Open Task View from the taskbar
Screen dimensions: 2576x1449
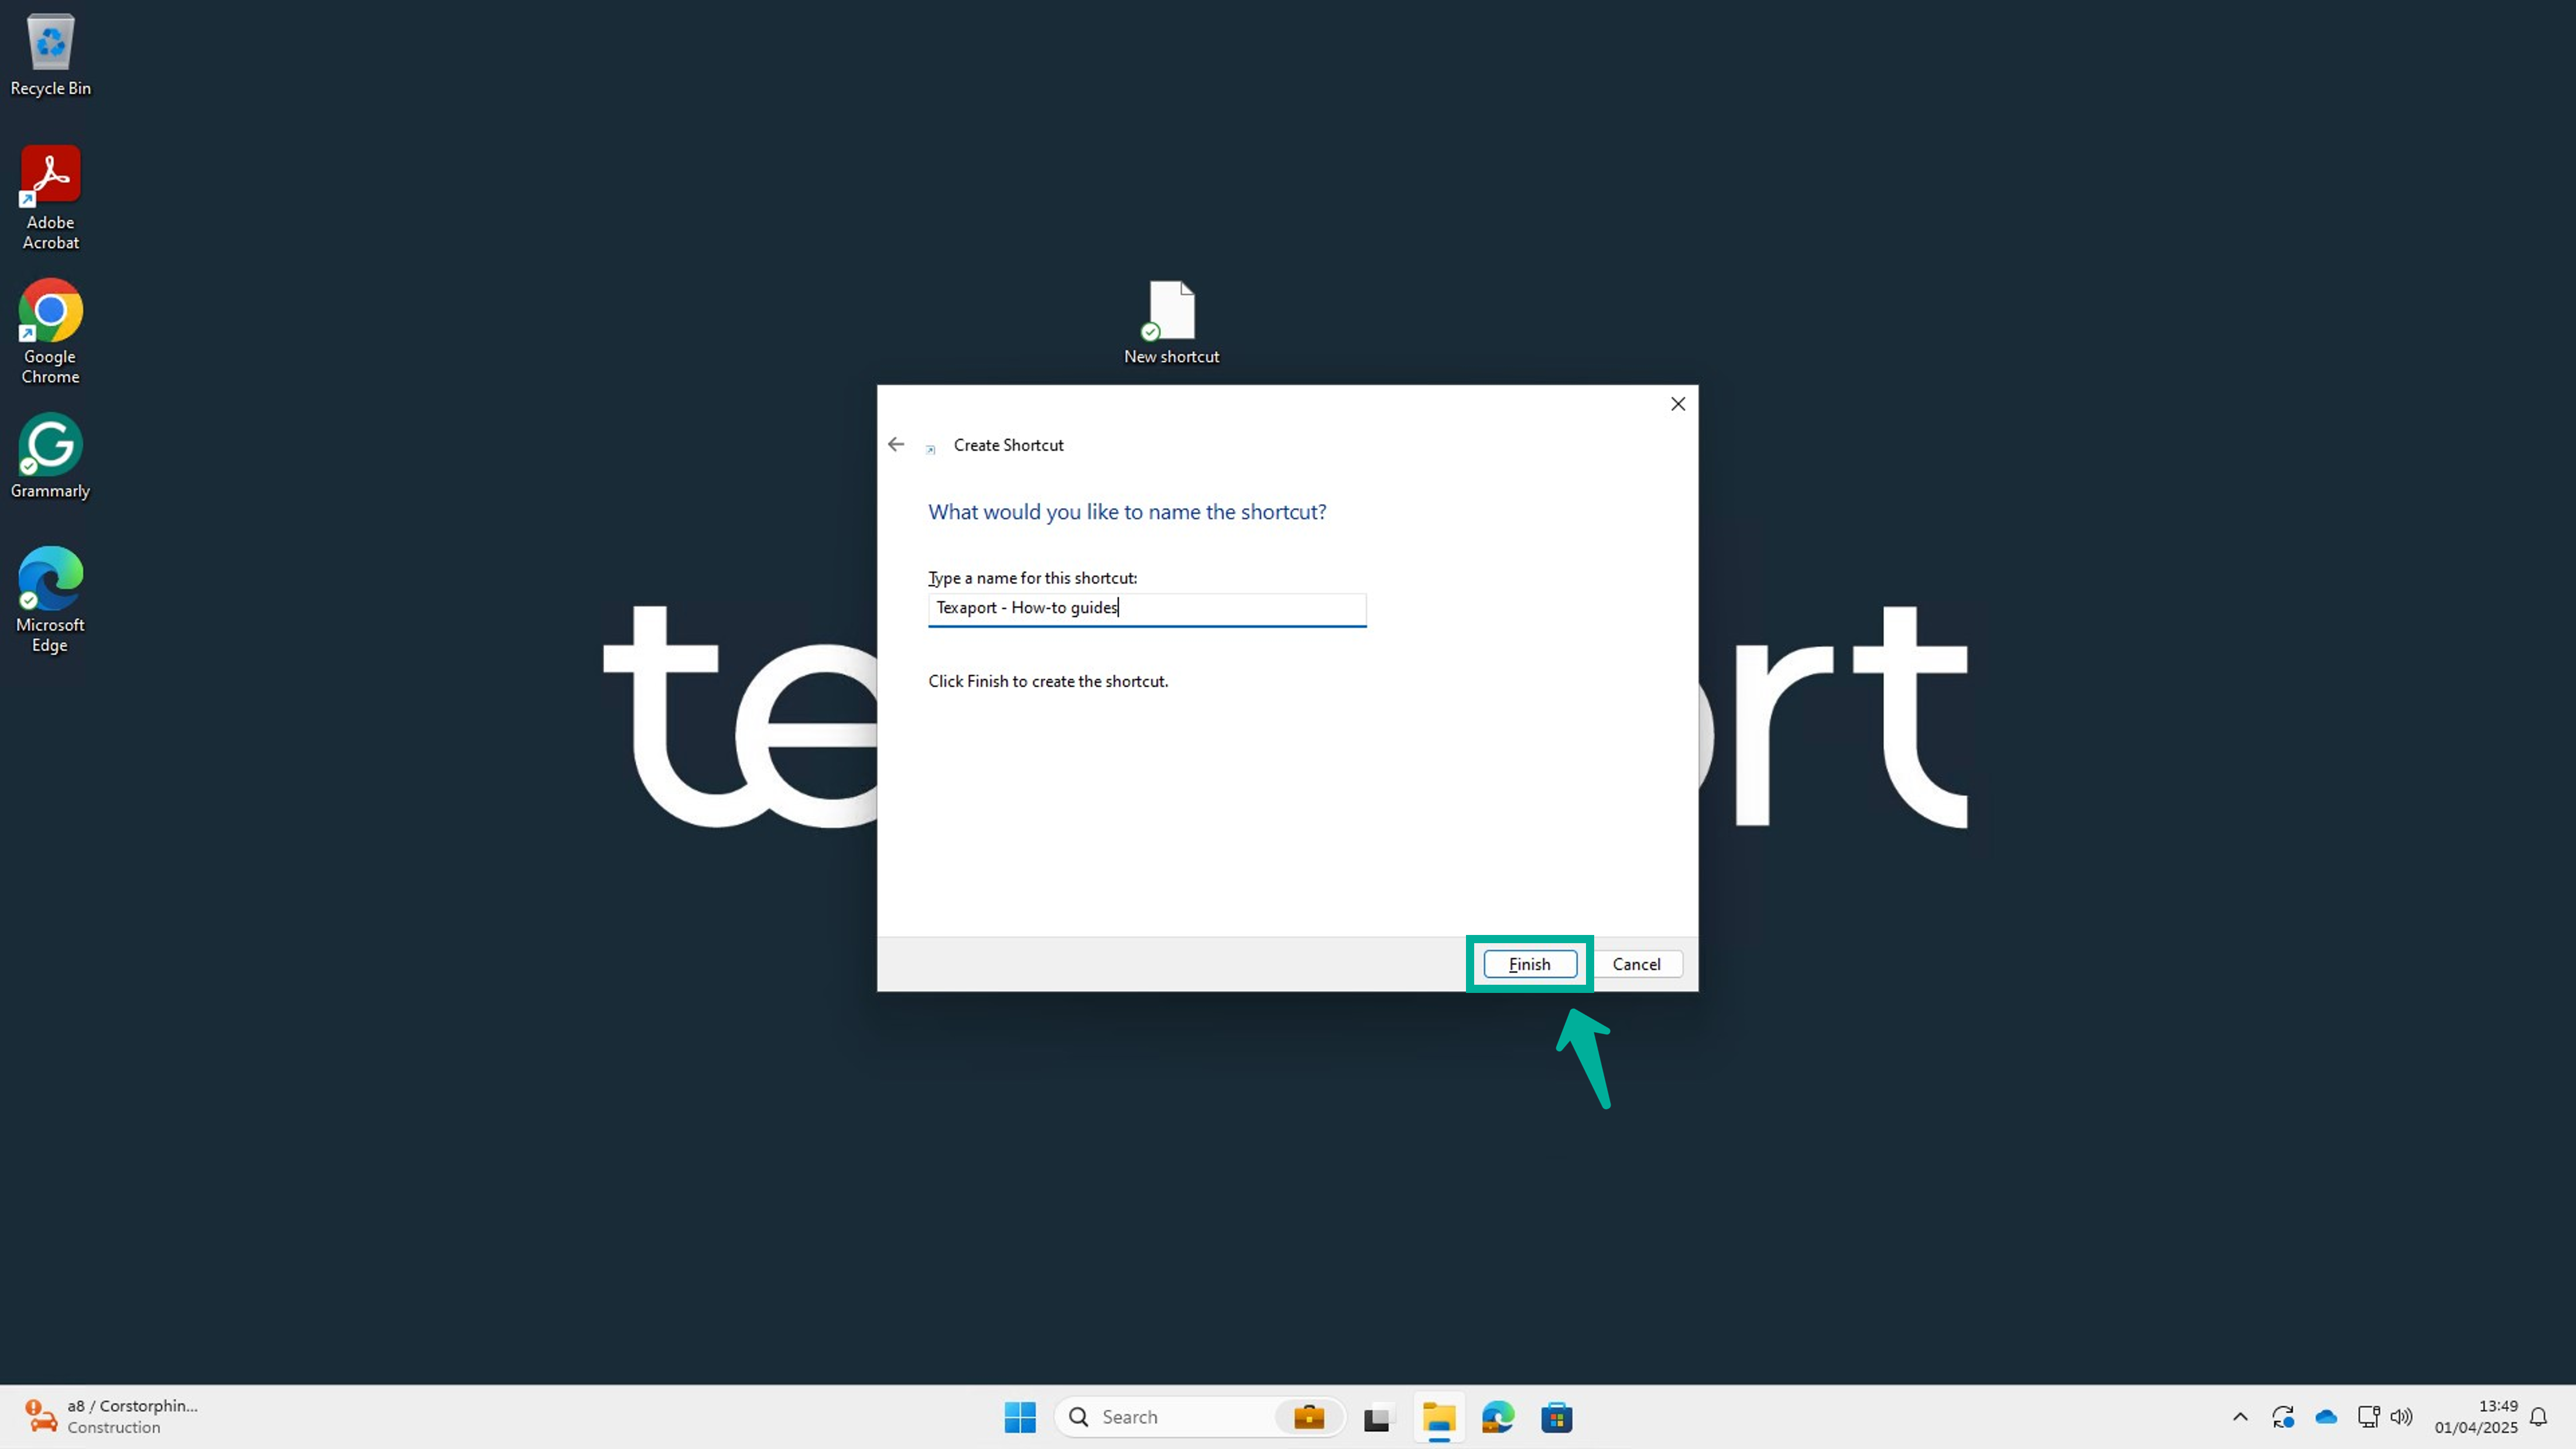tap(1377, 1417)
